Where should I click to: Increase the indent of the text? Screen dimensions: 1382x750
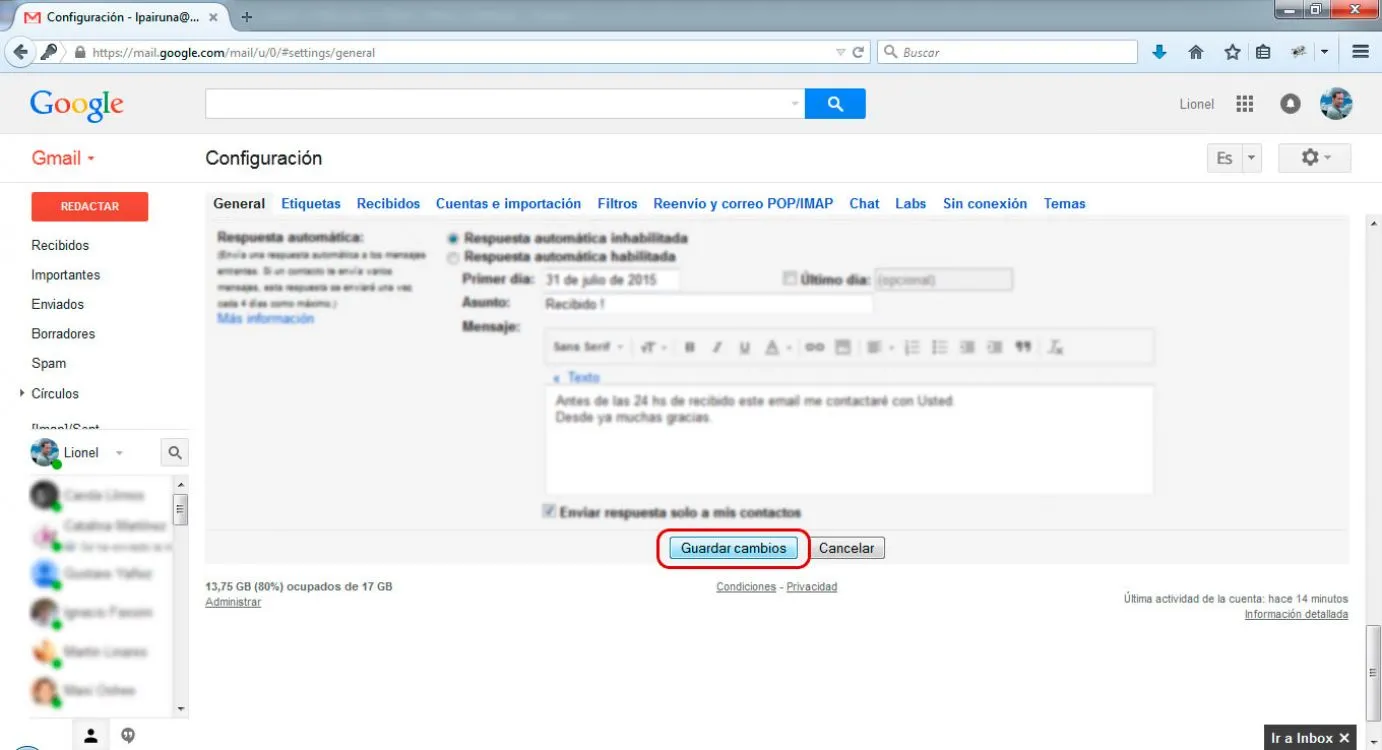[994, 347]
